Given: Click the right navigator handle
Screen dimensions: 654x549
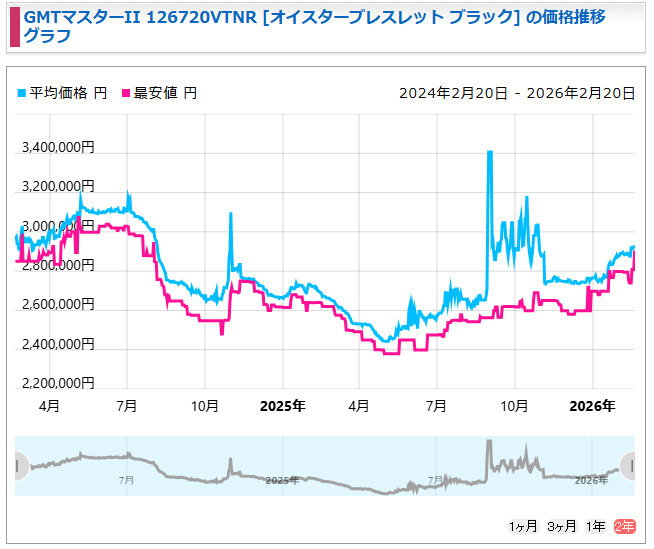Looking at the screenshot, I should [x=629, y=465].
